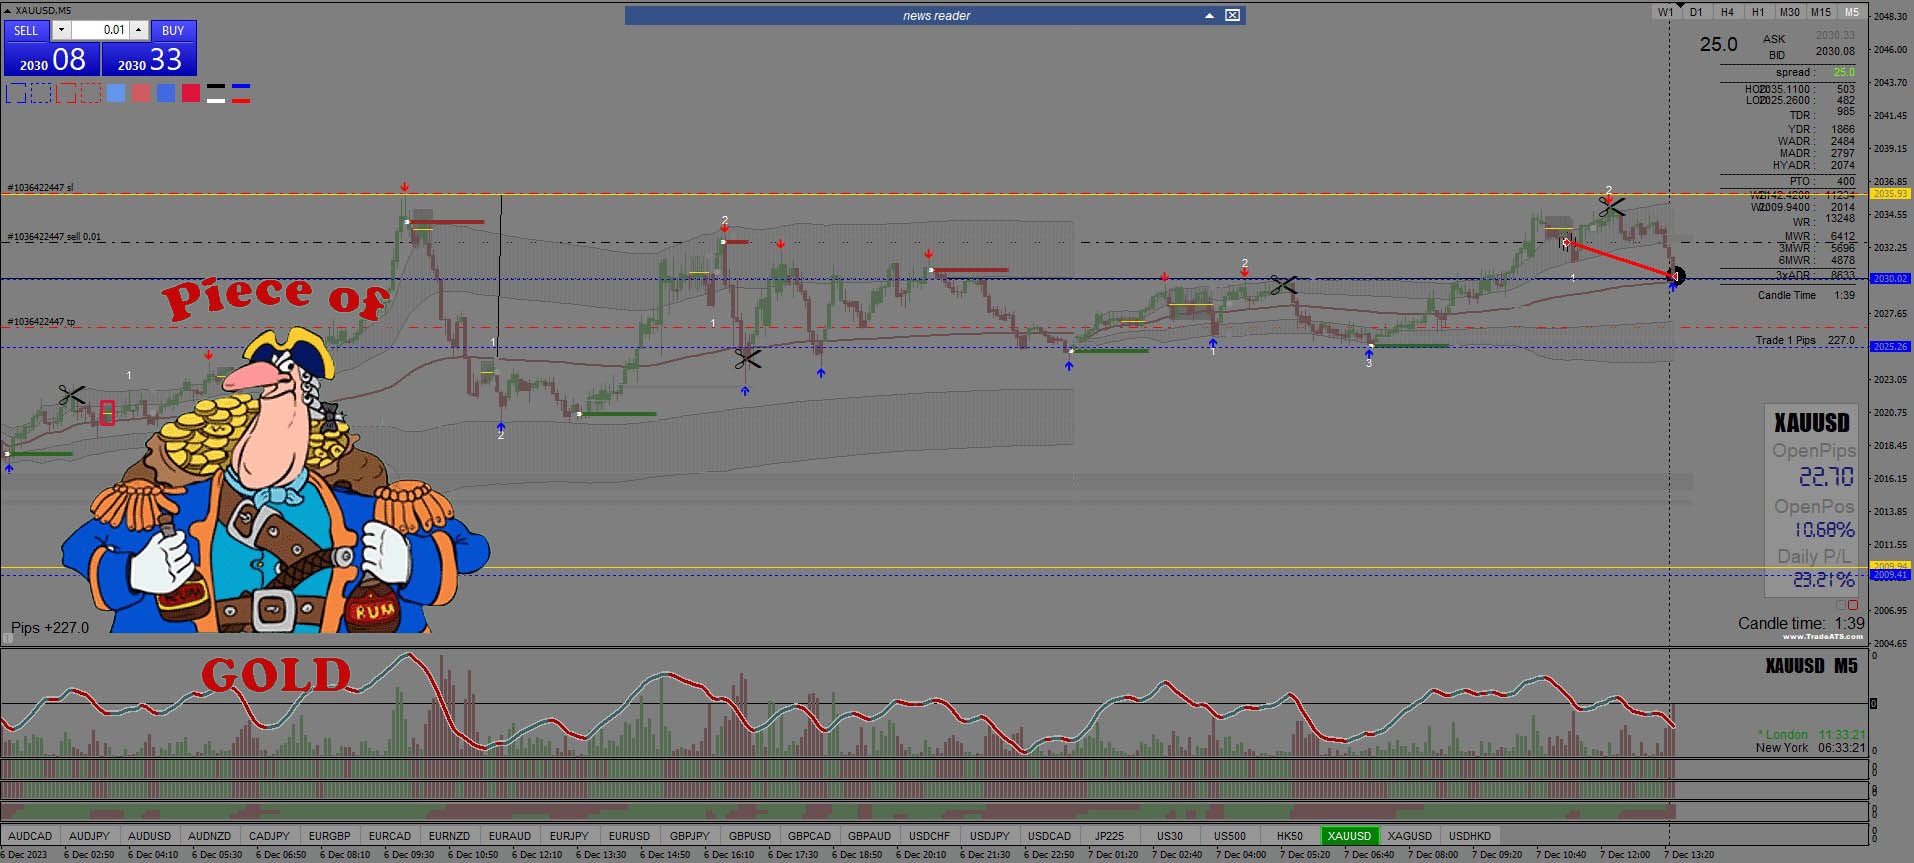Screen dimensions: 1914x863
Task: Increase trade volume with the up arrow
Action: click(139, 30)
